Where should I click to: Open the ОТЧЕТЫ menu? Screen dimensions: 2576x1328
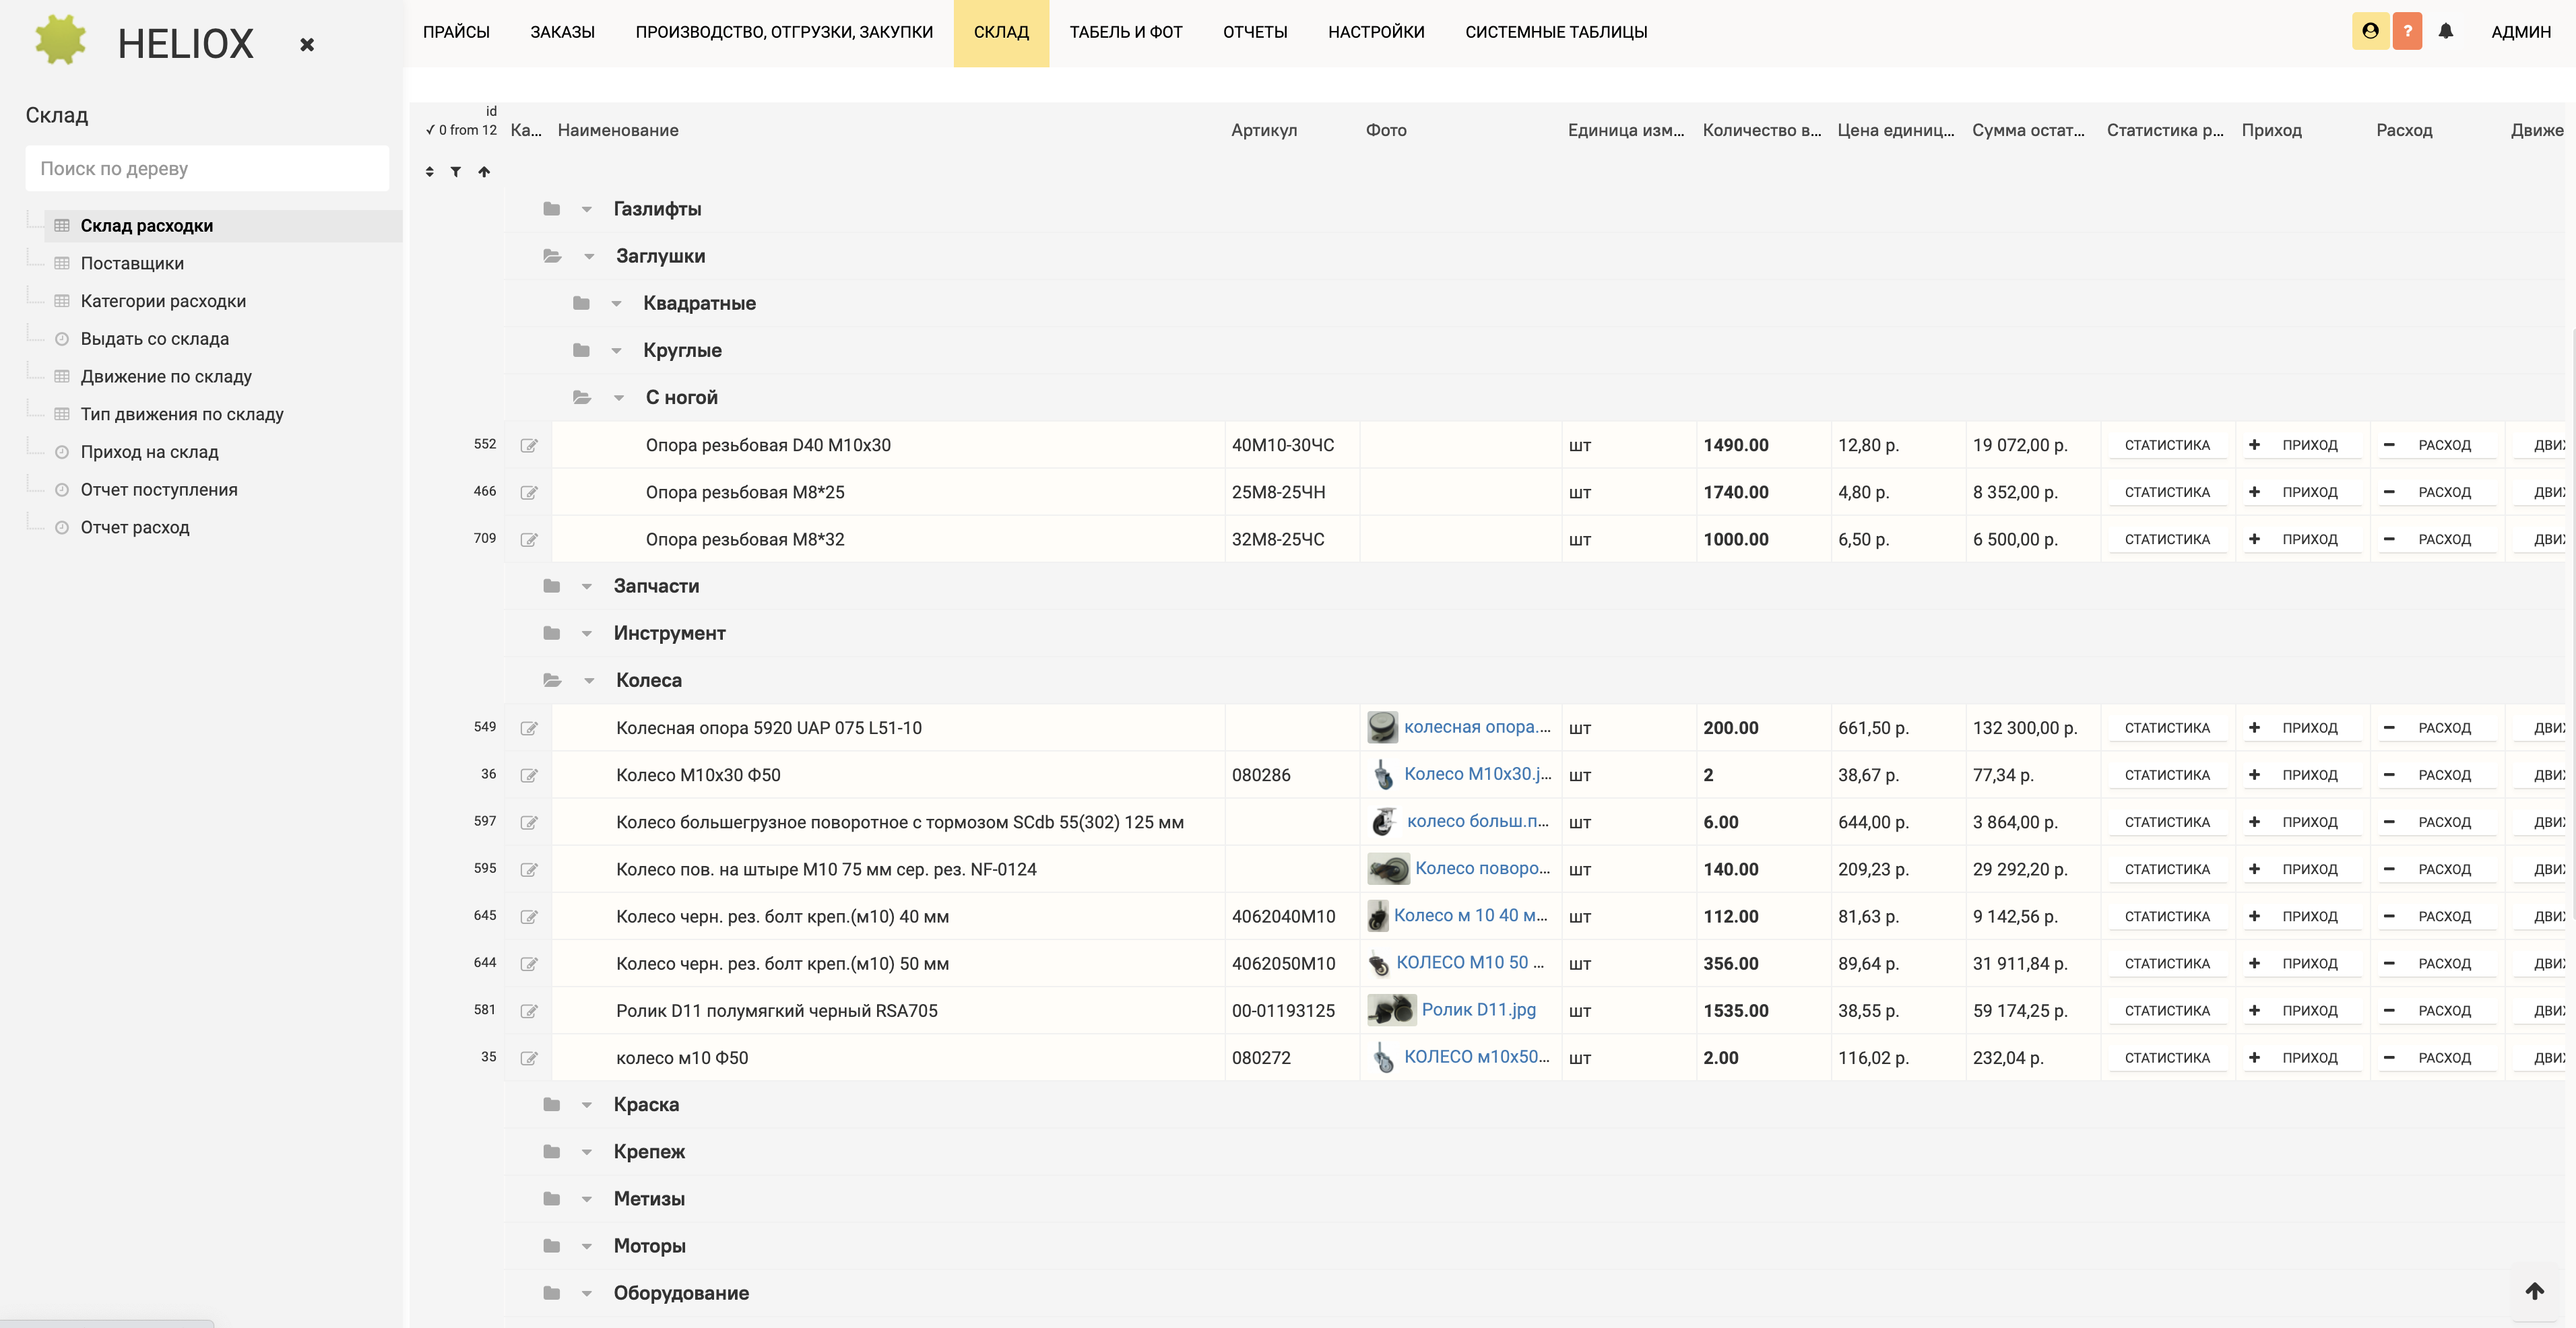point(1255,32)
